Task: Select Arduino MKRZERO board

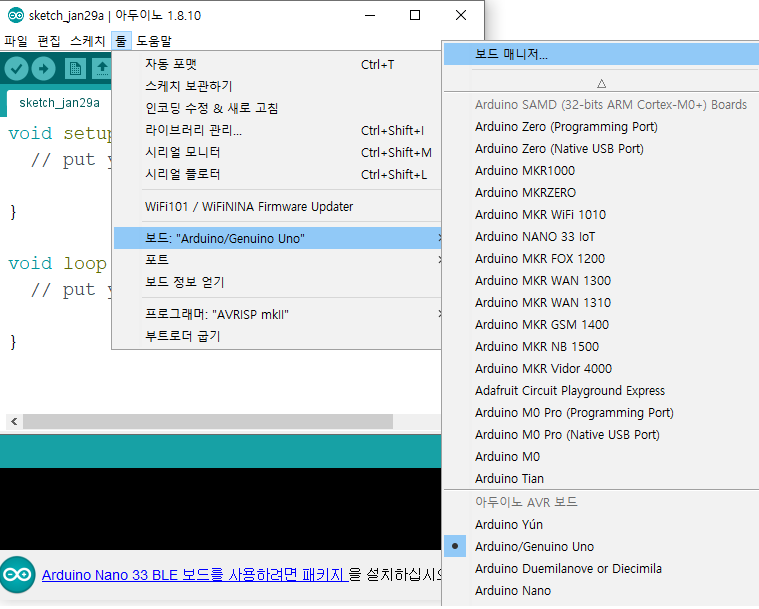Action: 601,193
